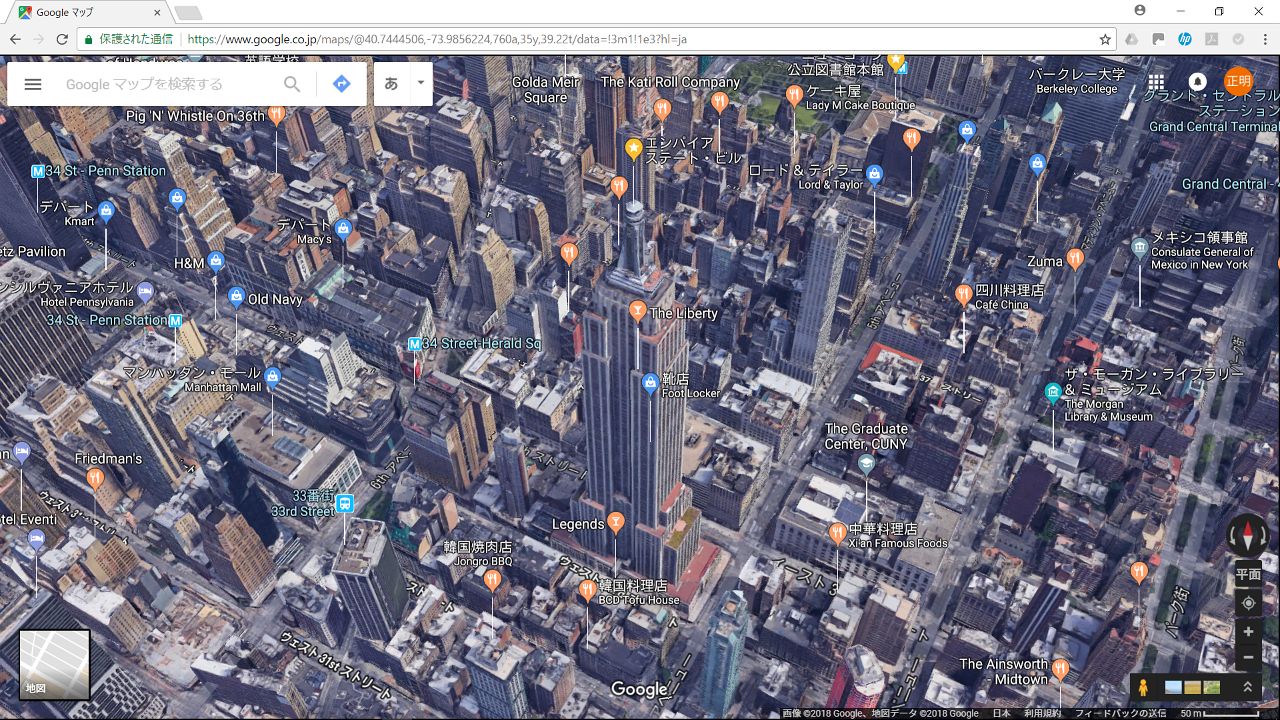The width and height of the screenshot is (1280, 720).
Task: Focus the Google マップを検索する search box
Action: coord(170,84)
